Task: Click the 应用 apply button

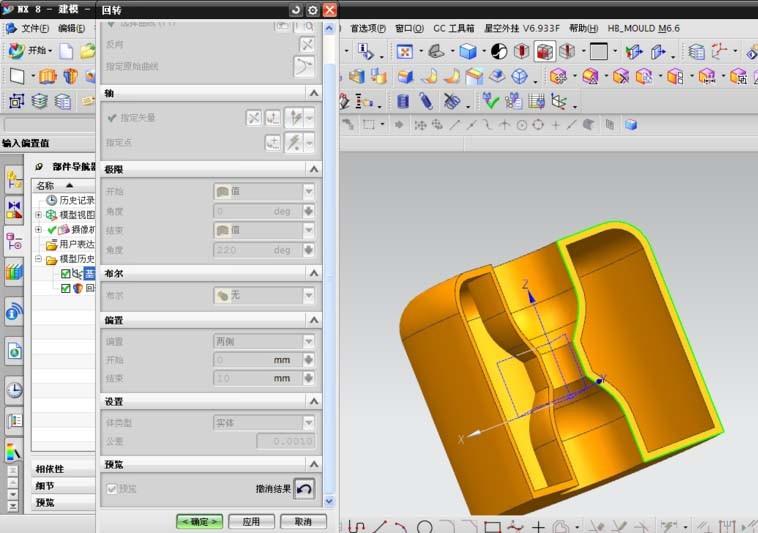Action: [251, 521]
